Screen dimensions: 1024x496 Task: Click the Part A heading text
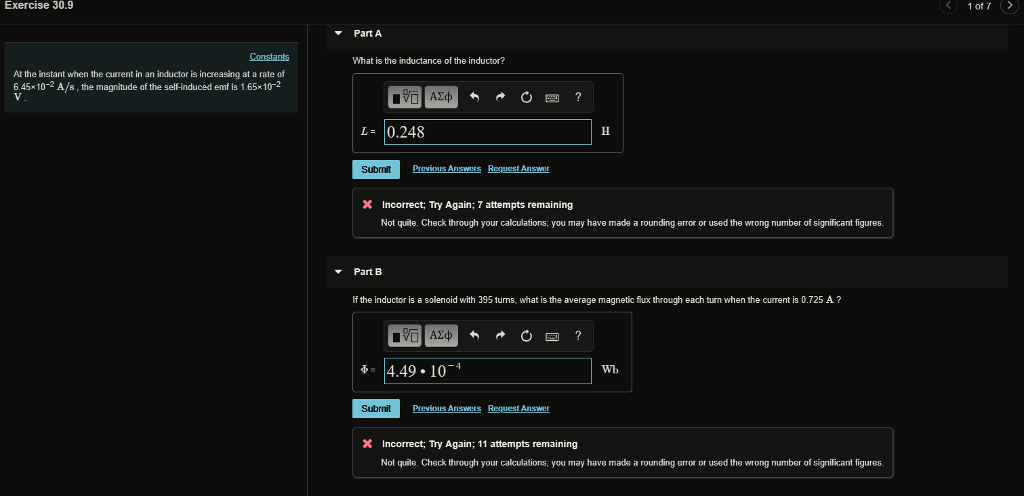(368, 33)
